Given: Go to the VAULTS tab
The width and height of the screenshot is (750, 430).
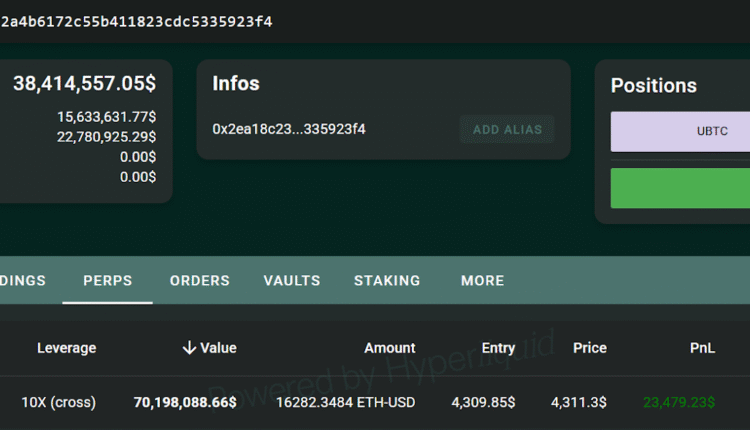Looking at the screenshot, I should (x=292, y=281).
